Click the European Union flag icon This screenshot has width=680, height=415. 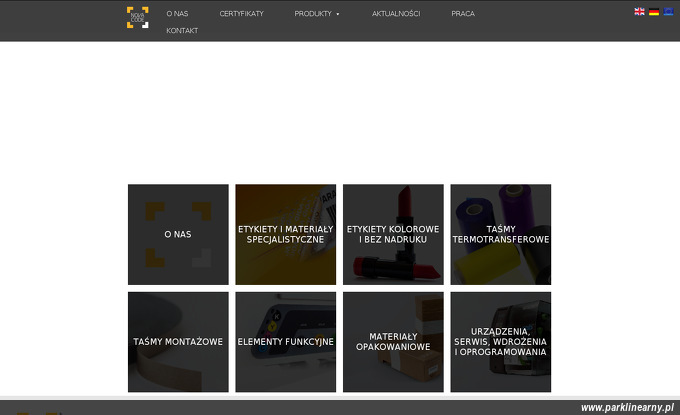[x=668, y=12]
